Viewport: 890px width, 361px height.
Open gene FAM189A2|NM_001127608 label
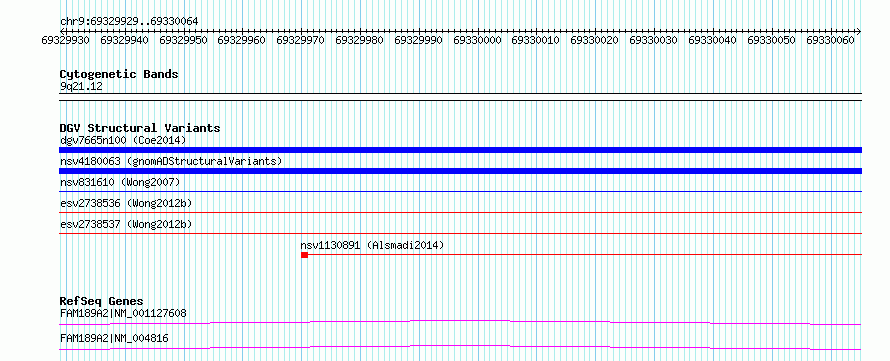(x=123, y=313)
